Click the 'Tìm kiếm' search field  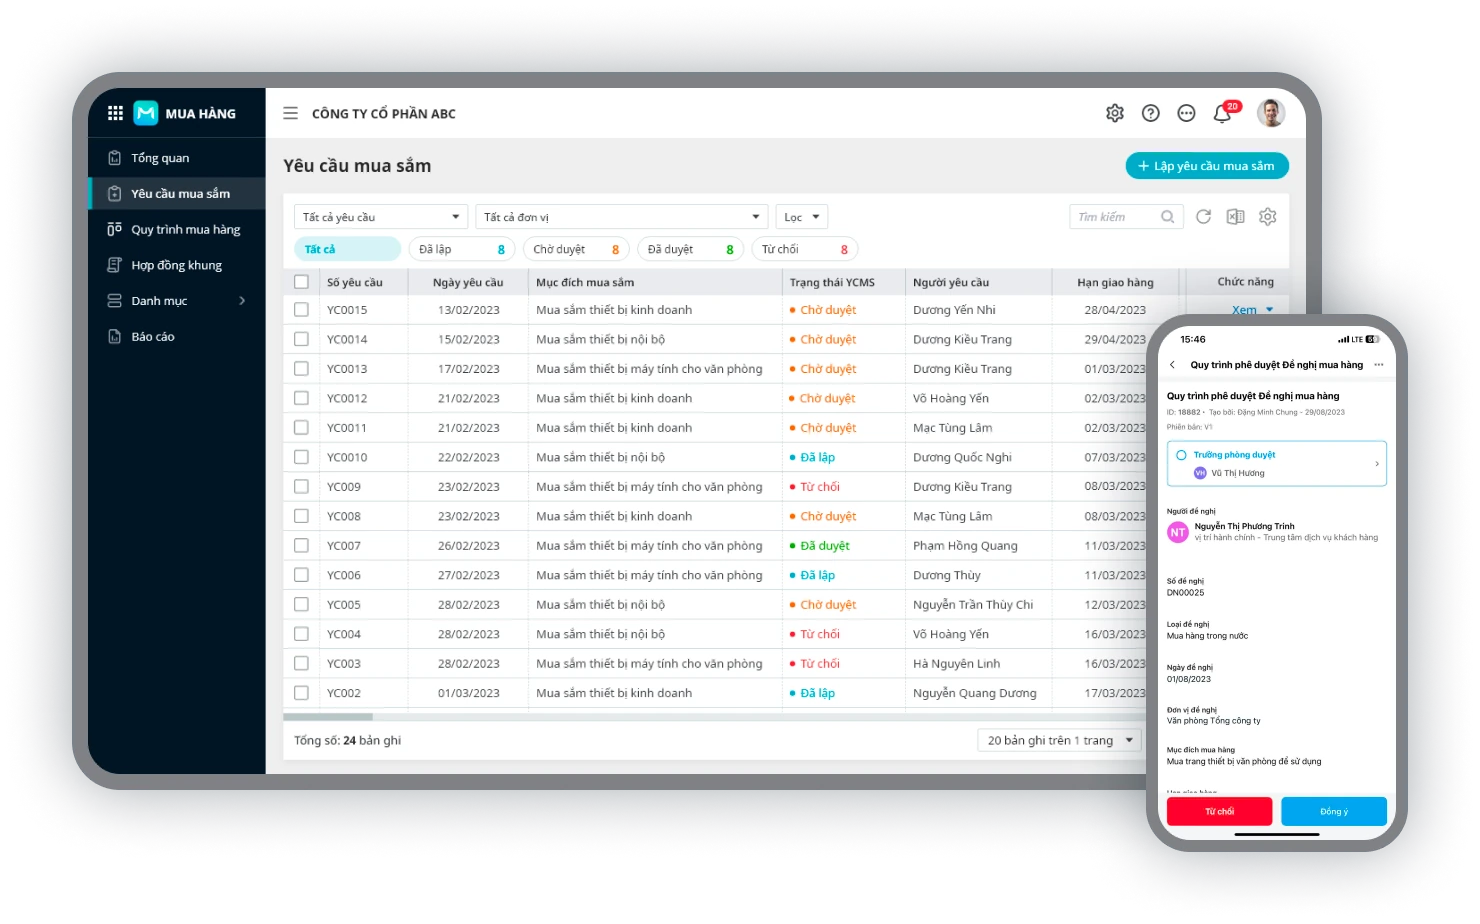pos(1115,217)
